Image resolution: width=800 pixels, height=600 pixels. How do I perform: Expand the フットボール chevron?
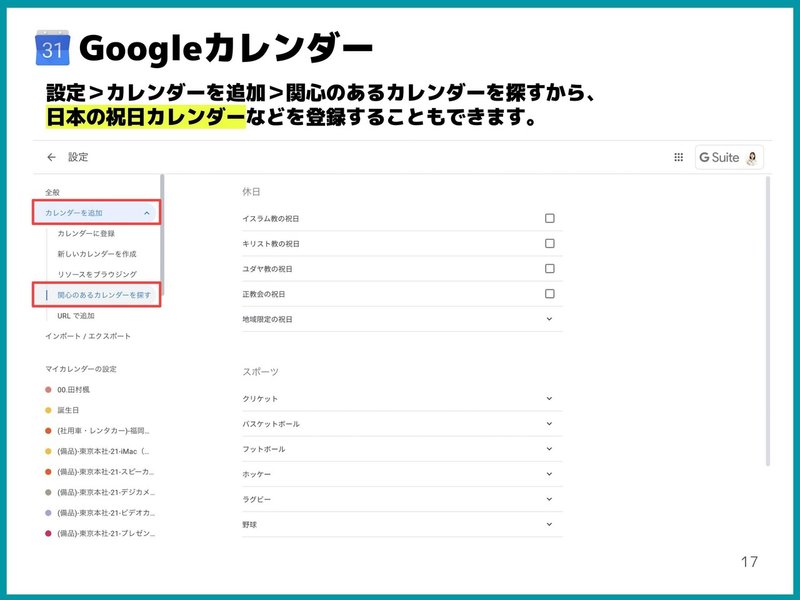coord(549,449)
